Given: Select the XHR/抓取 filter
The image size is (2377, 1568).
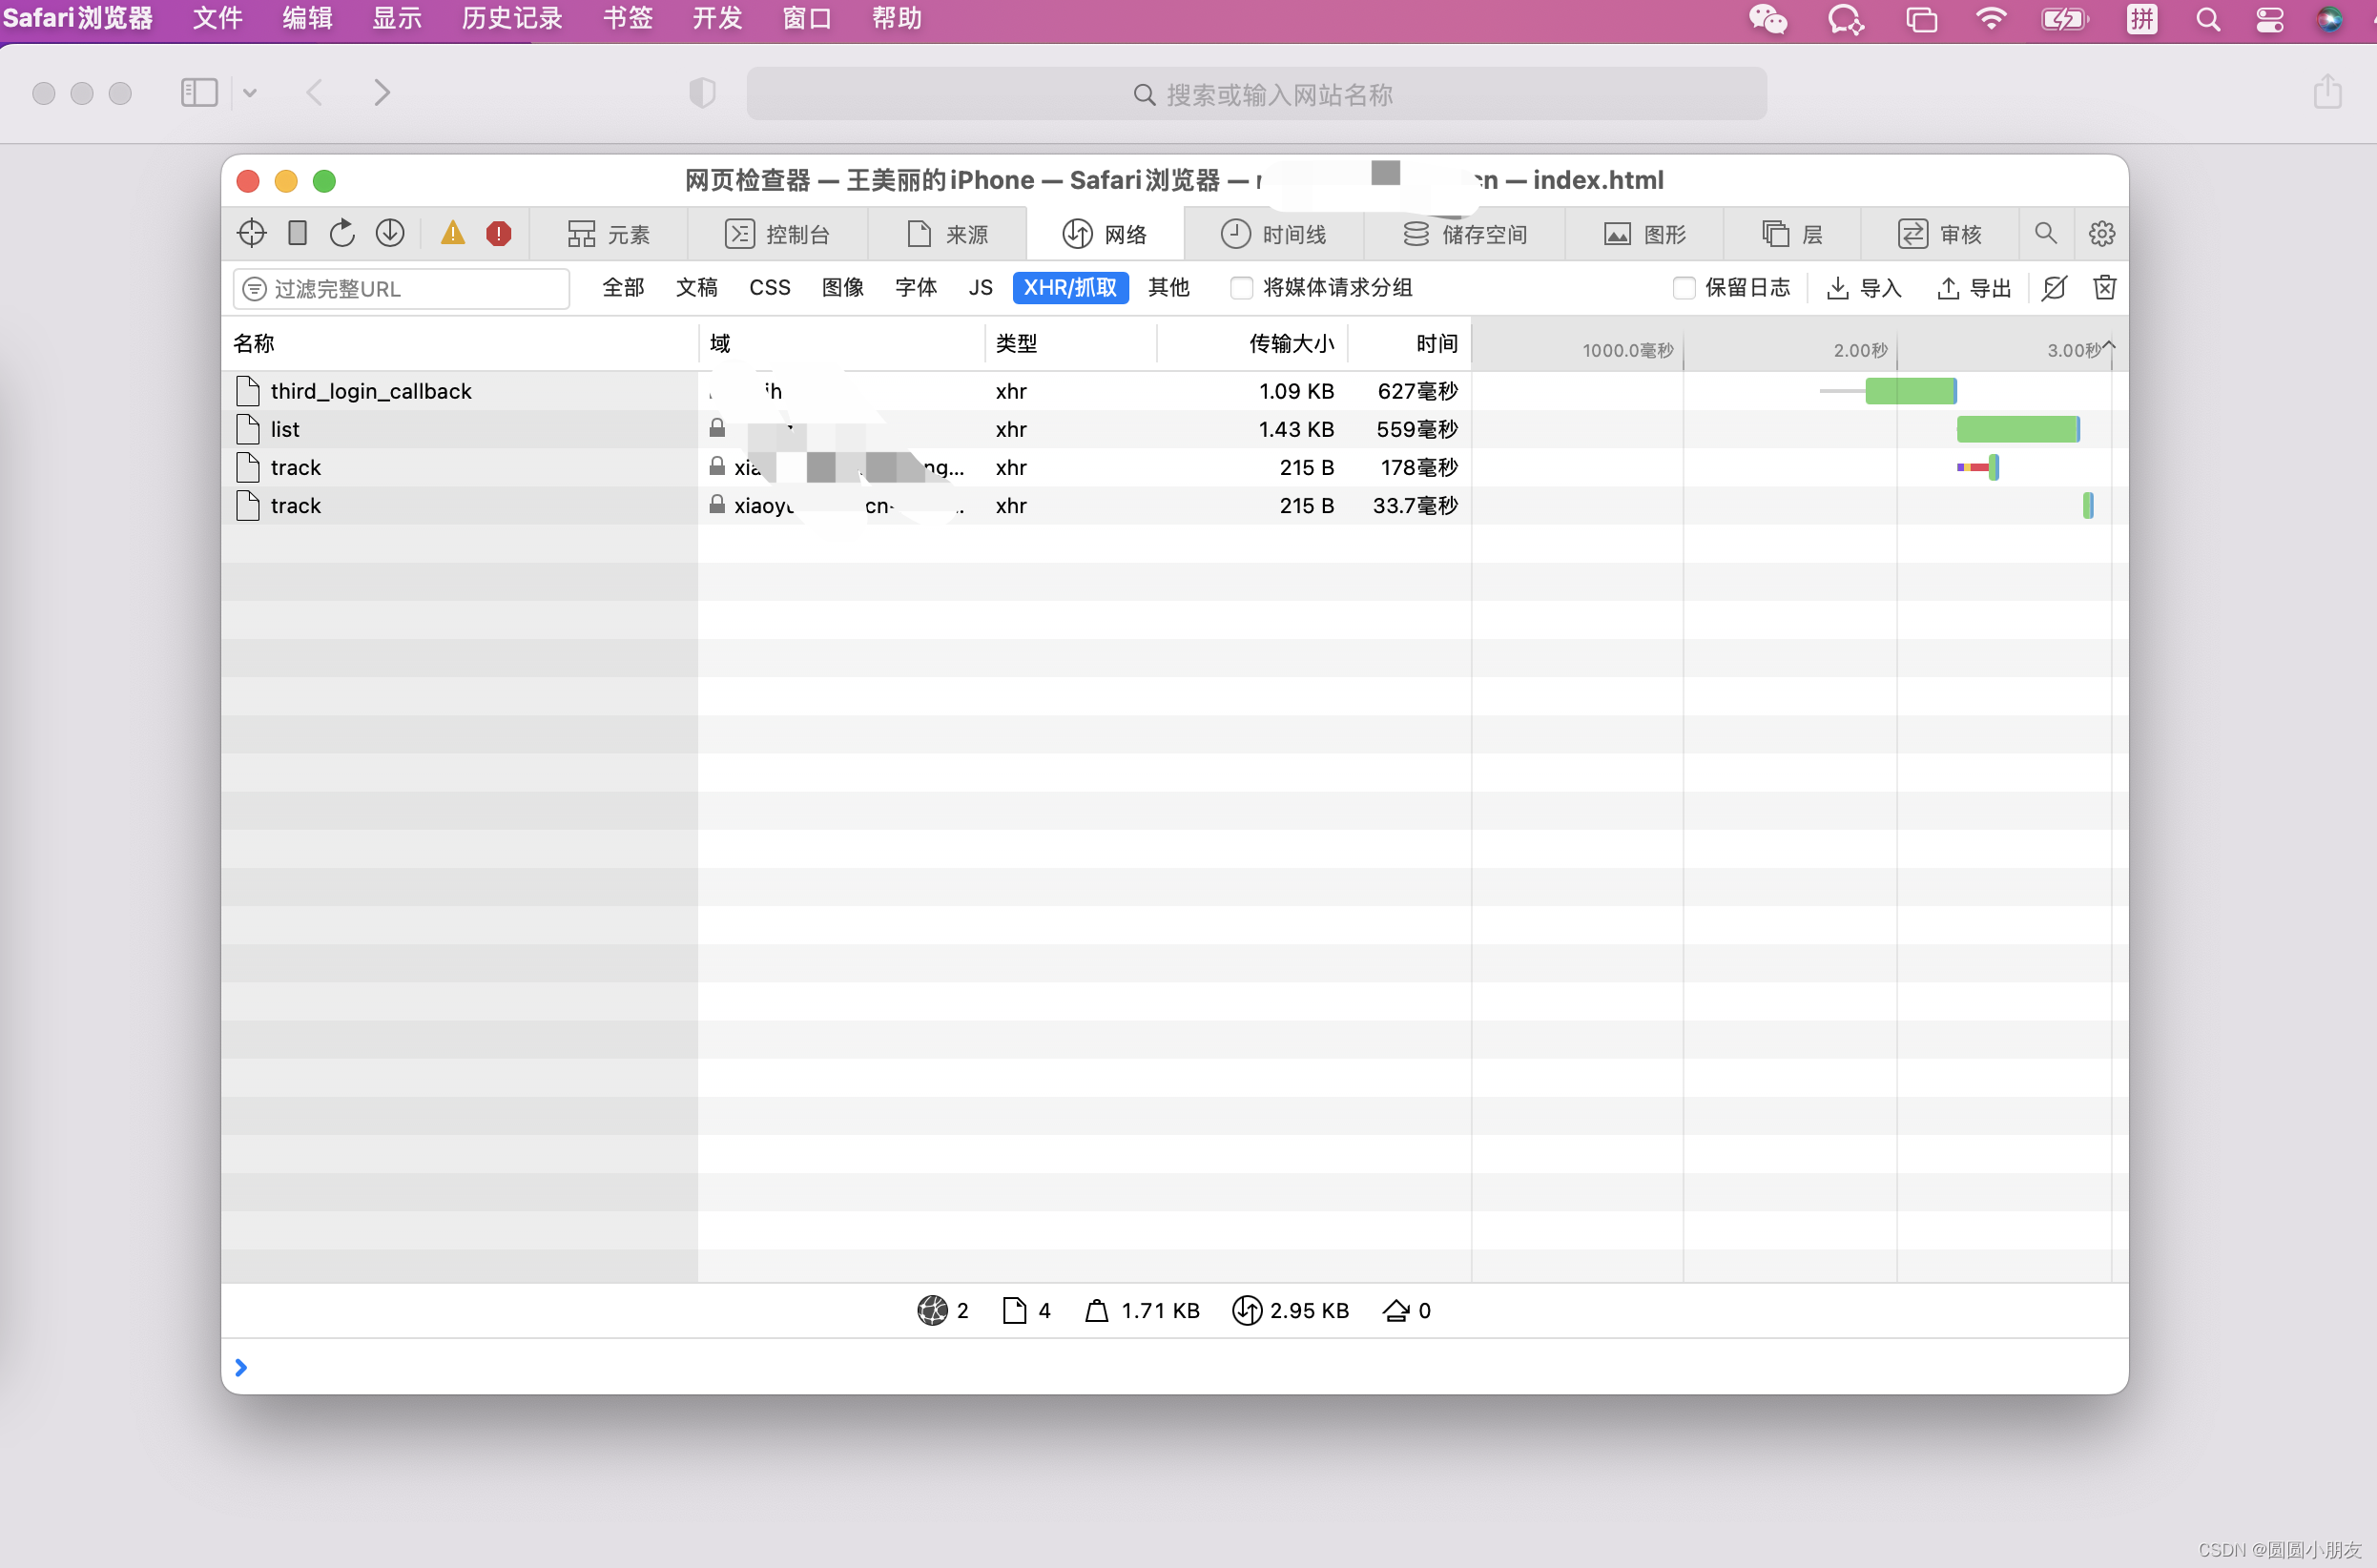Looking at the screenshot, I should (x=1069, y=288).
